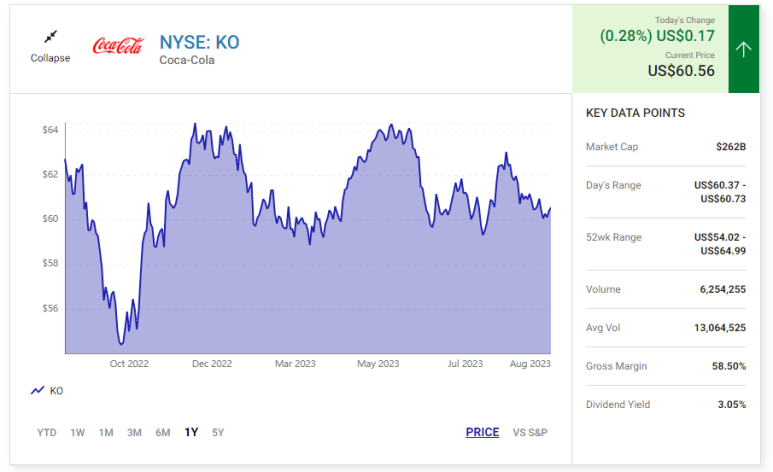Viewport: 773px width, 472px height.
Task: Click the $62 y-axis label
Action: click(50, 174)
